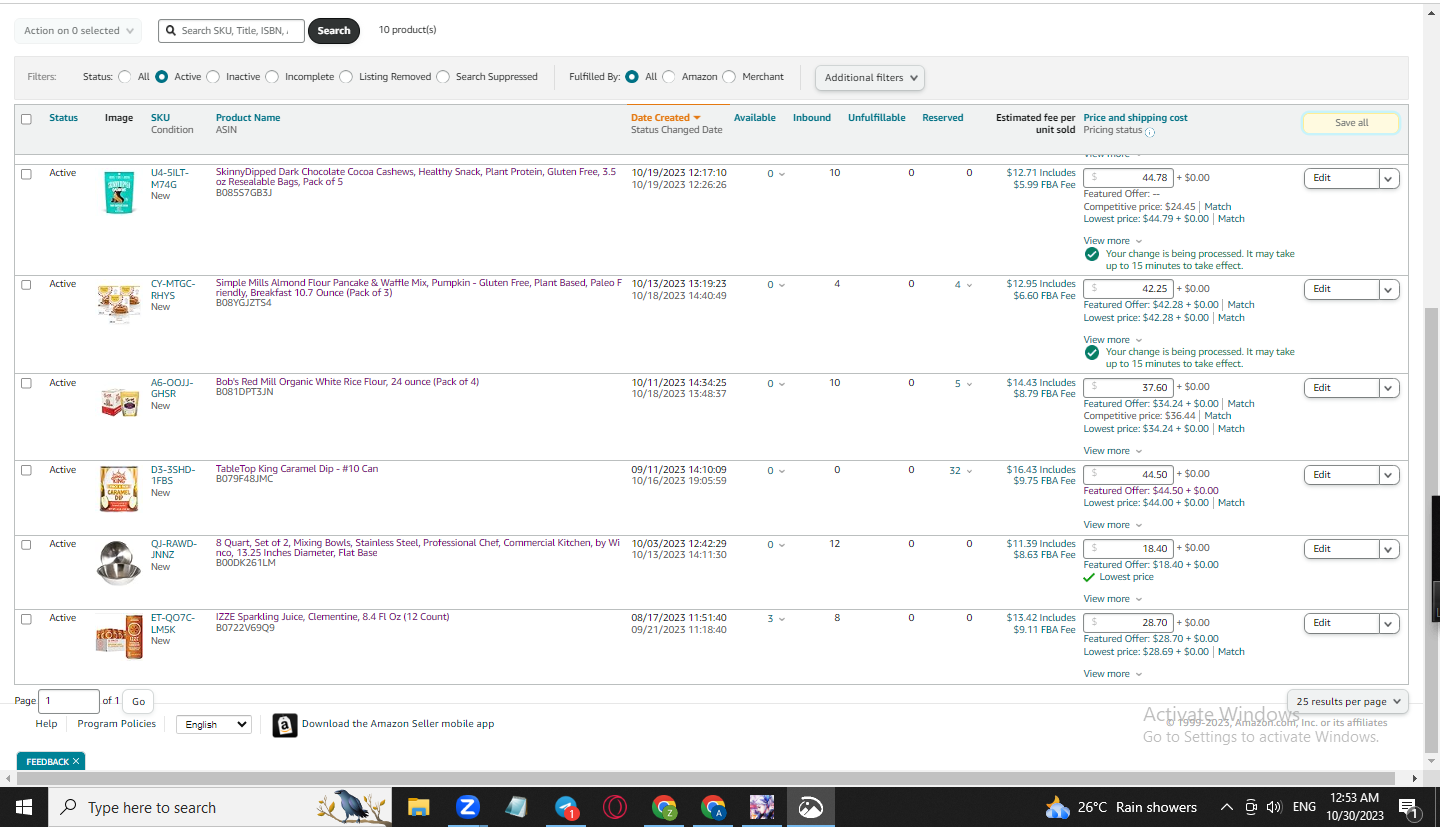Click the volume icon in the system tray
1440x827 pixels.
[1274, 807]
